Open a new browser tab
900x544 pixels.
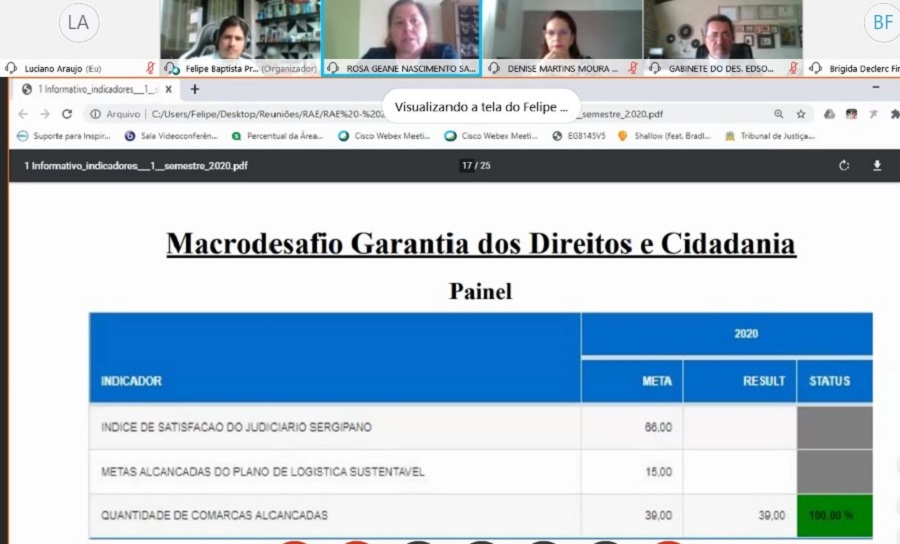[x=195, y=89]
